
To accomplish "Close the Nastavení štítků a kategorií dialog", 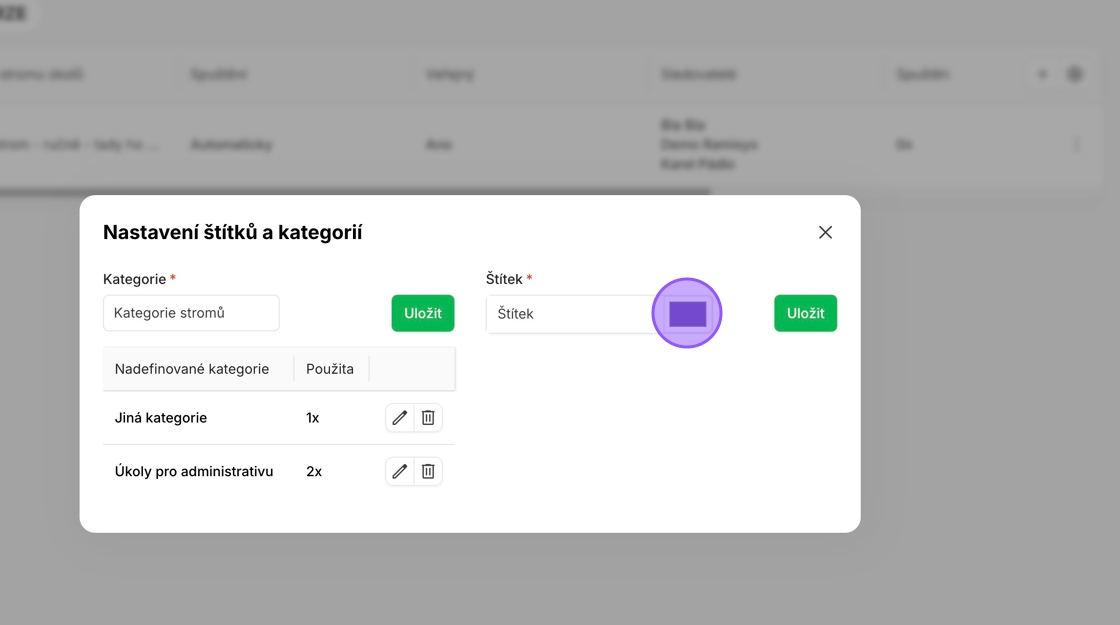I will (x=825, y=232).
